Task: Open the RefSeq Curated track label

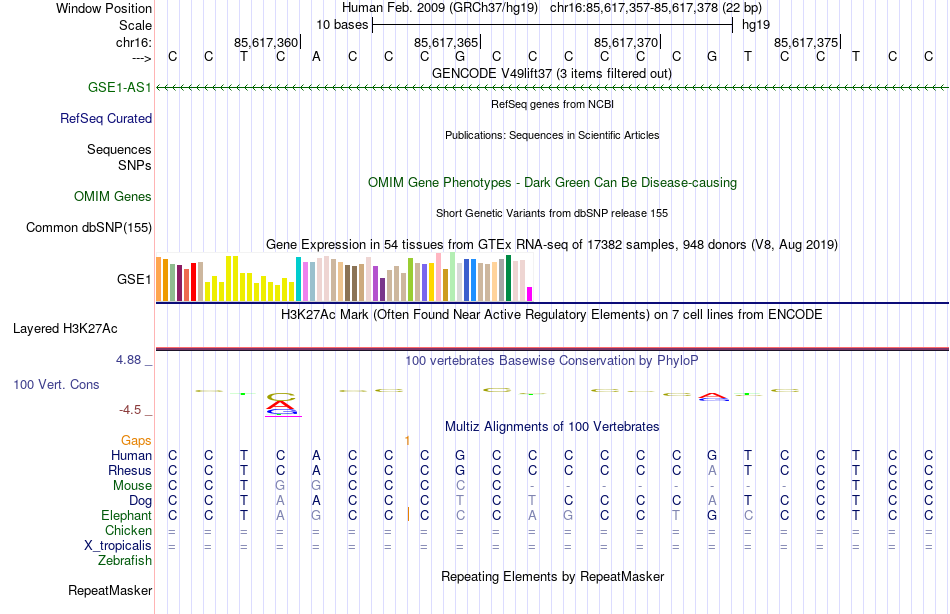Action: (105, 118)
